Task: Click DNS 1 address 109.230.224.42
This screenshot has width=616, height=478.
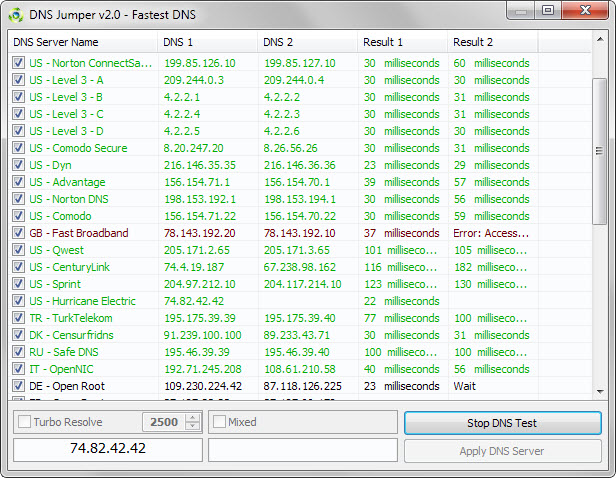Action: coord(203,386)
